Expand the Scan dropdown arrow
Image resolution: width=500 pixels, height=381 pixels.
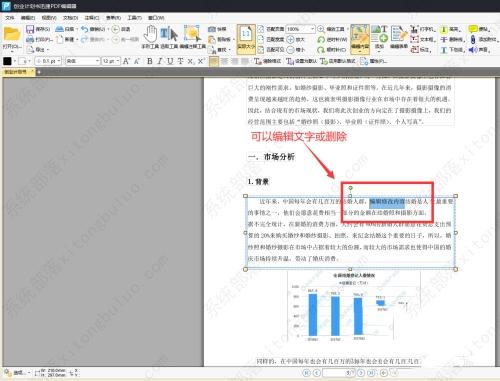[x=77, y=29]
